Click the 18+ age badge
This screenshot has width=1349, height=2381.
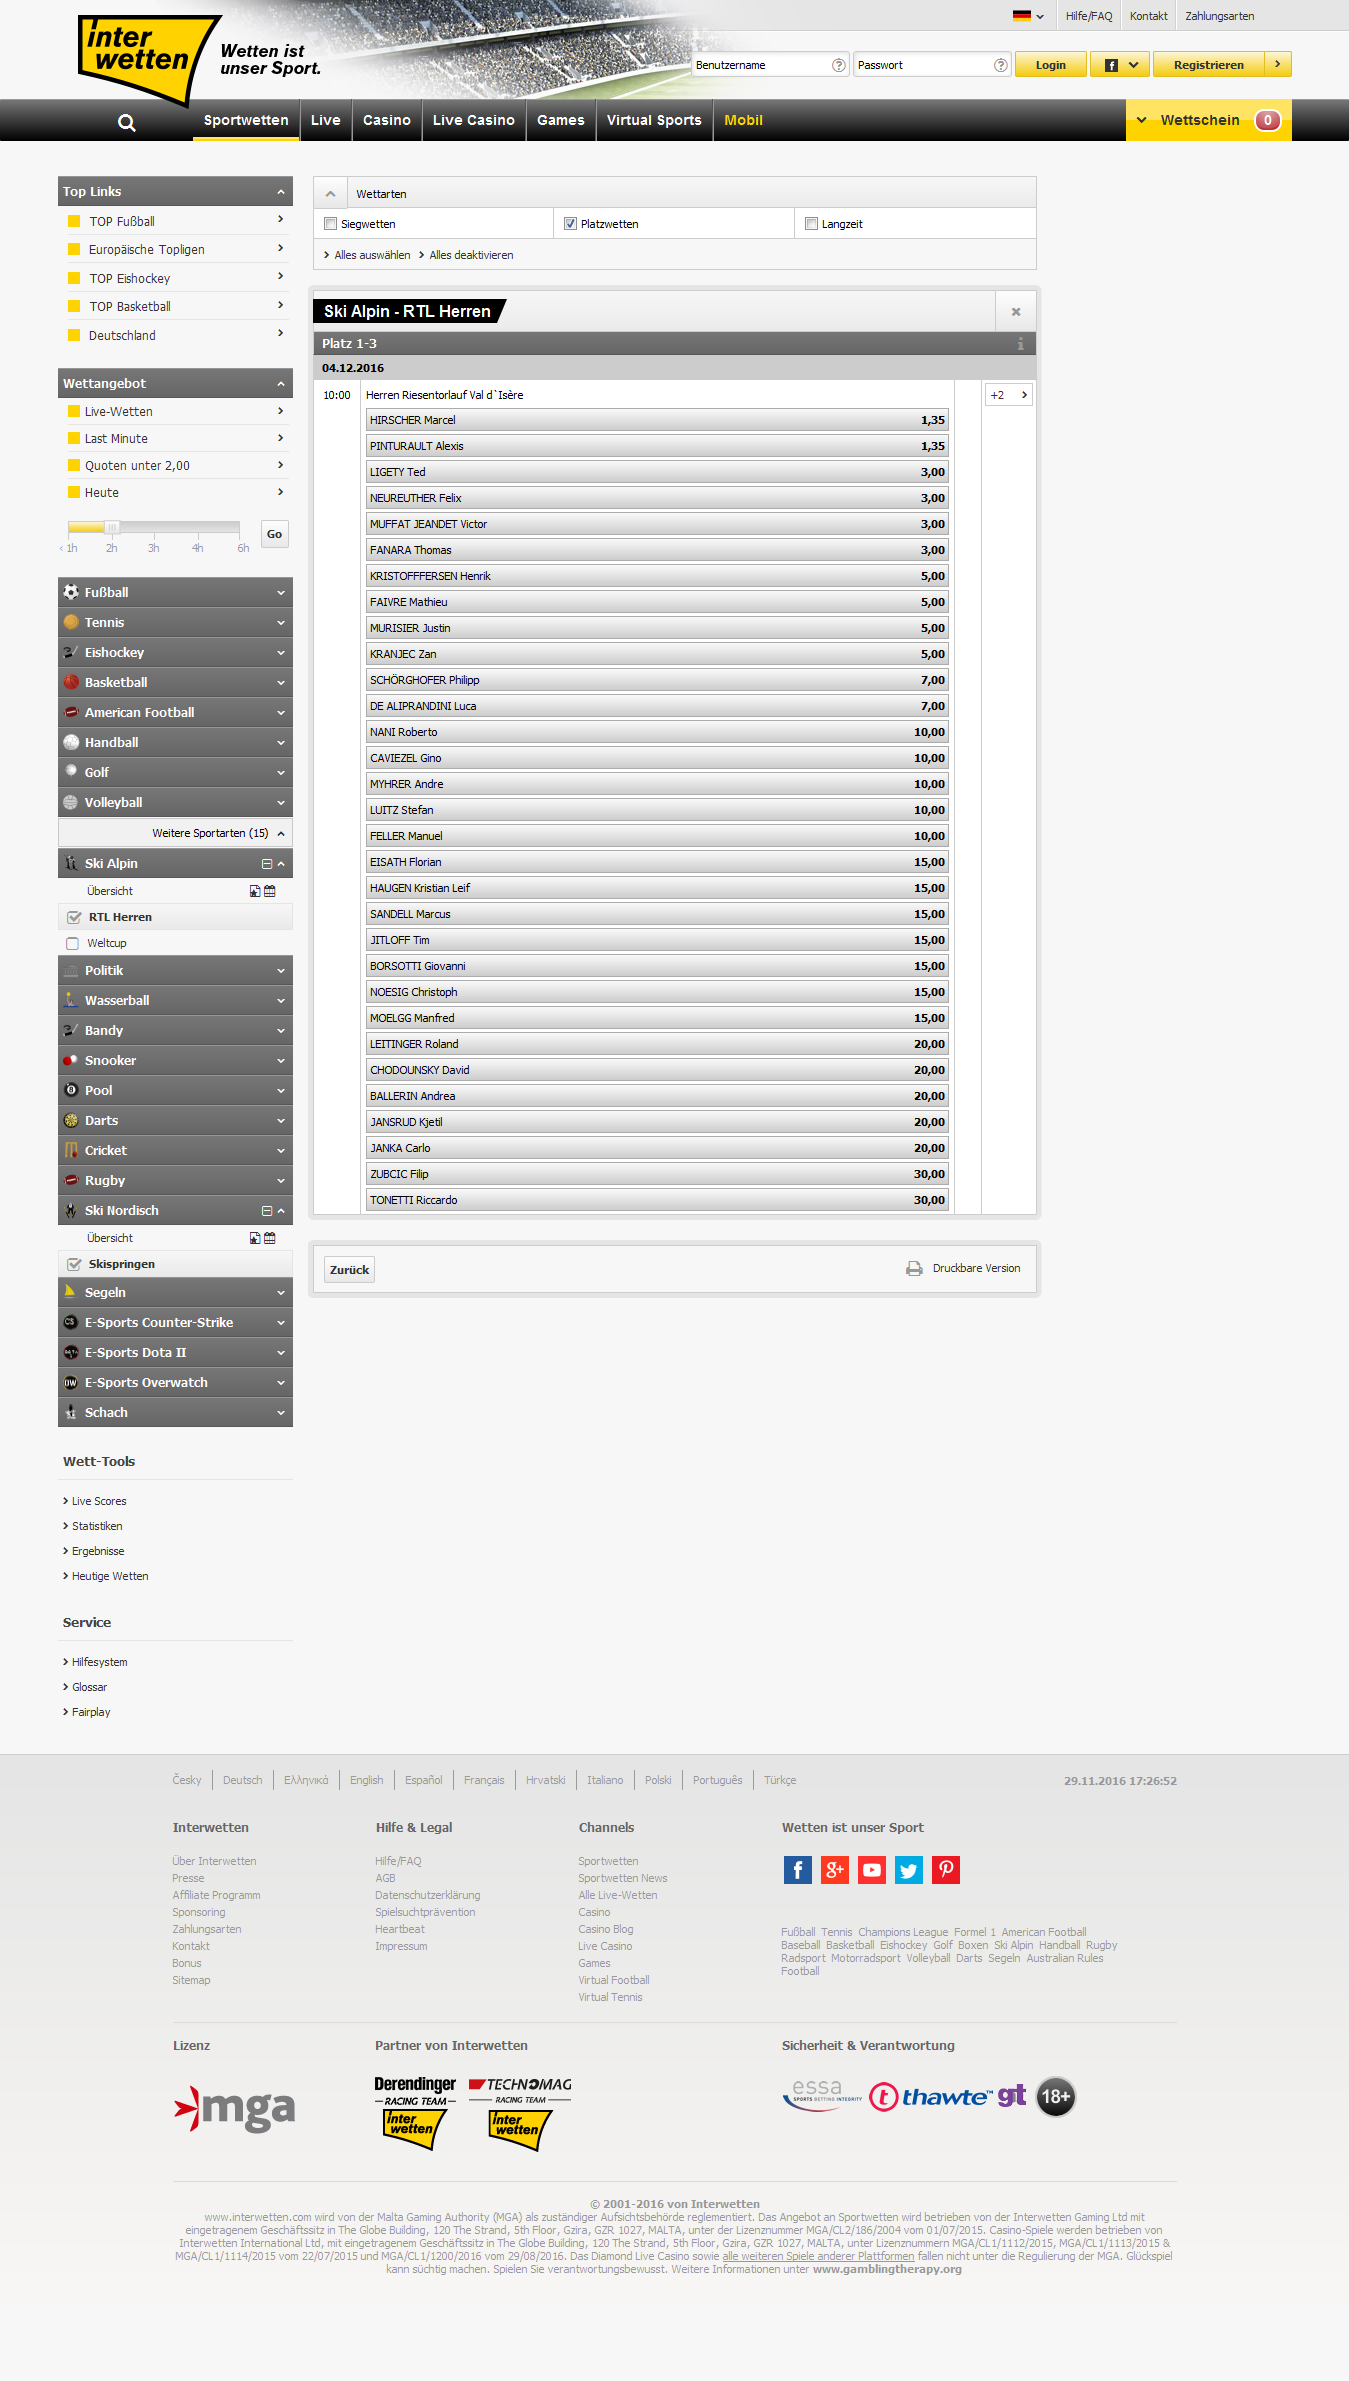[1056, 2096]
